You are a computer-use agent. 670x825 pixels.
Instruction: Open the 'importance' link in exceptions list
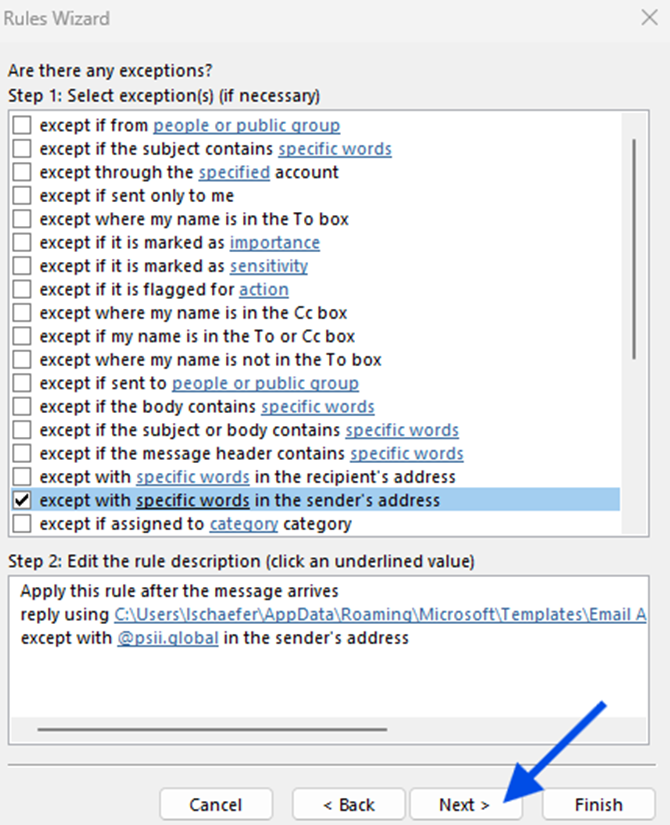[274, 243]
